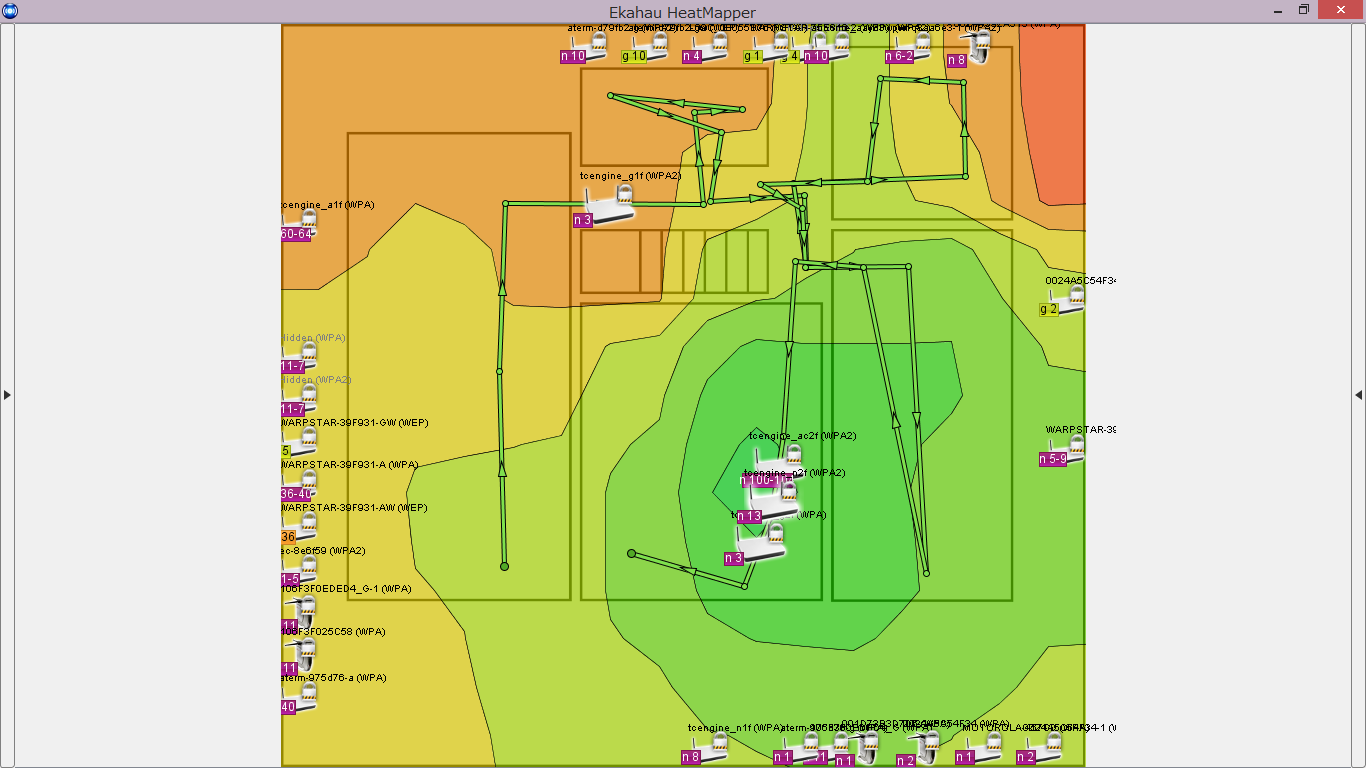
Task: Select the WARPSTAR-39F931-A (WPA) access point
Action: (x=300, y=483)
